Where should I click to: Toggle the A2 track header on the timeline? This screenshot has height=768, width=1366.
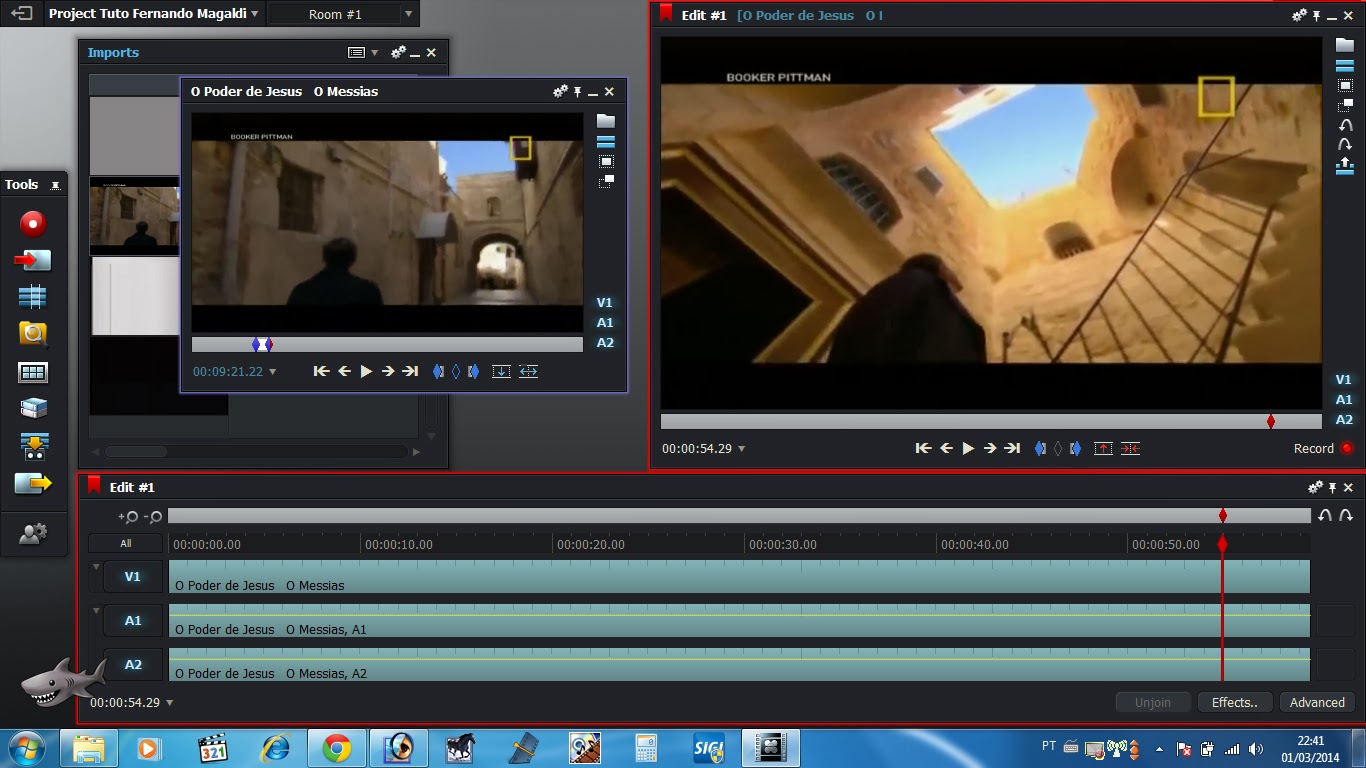tap(133, 664)
